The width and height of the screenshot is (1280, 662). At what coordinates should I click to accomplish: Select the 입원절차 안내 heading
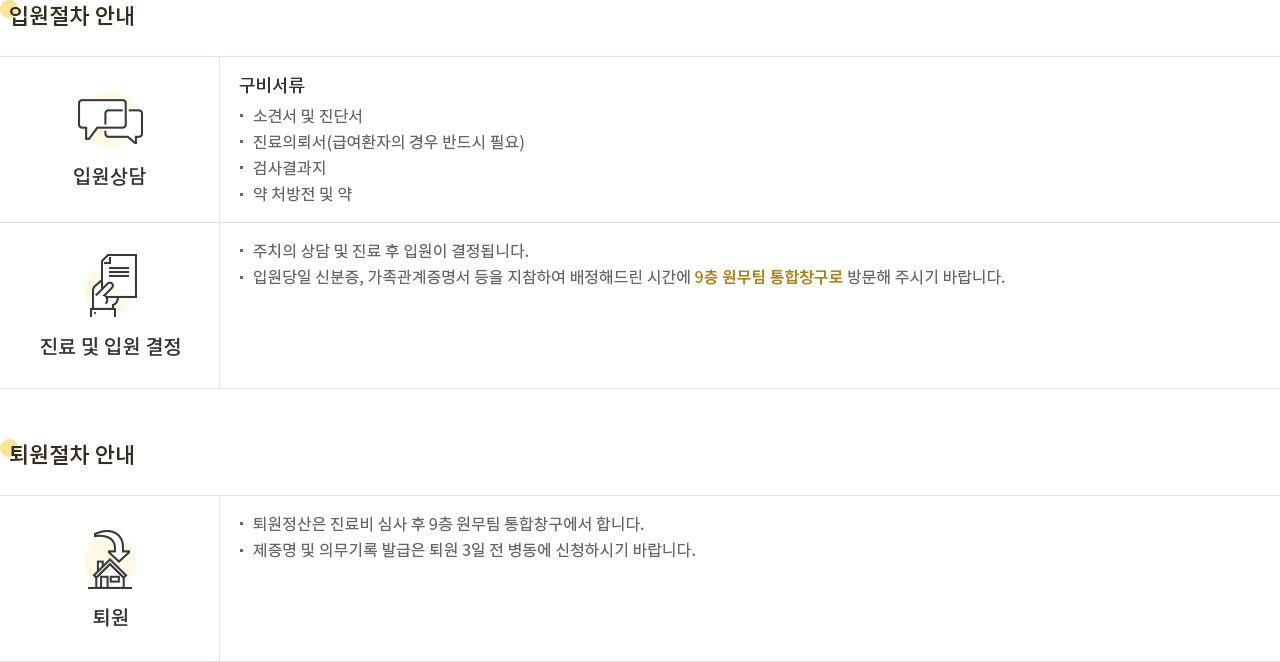72,16
